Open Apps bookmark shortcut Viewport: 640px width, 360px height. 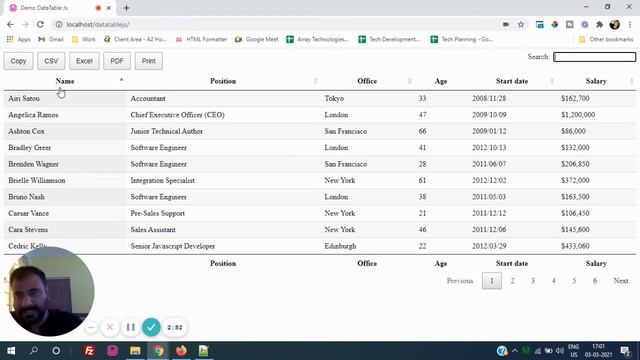pos(18,39)
